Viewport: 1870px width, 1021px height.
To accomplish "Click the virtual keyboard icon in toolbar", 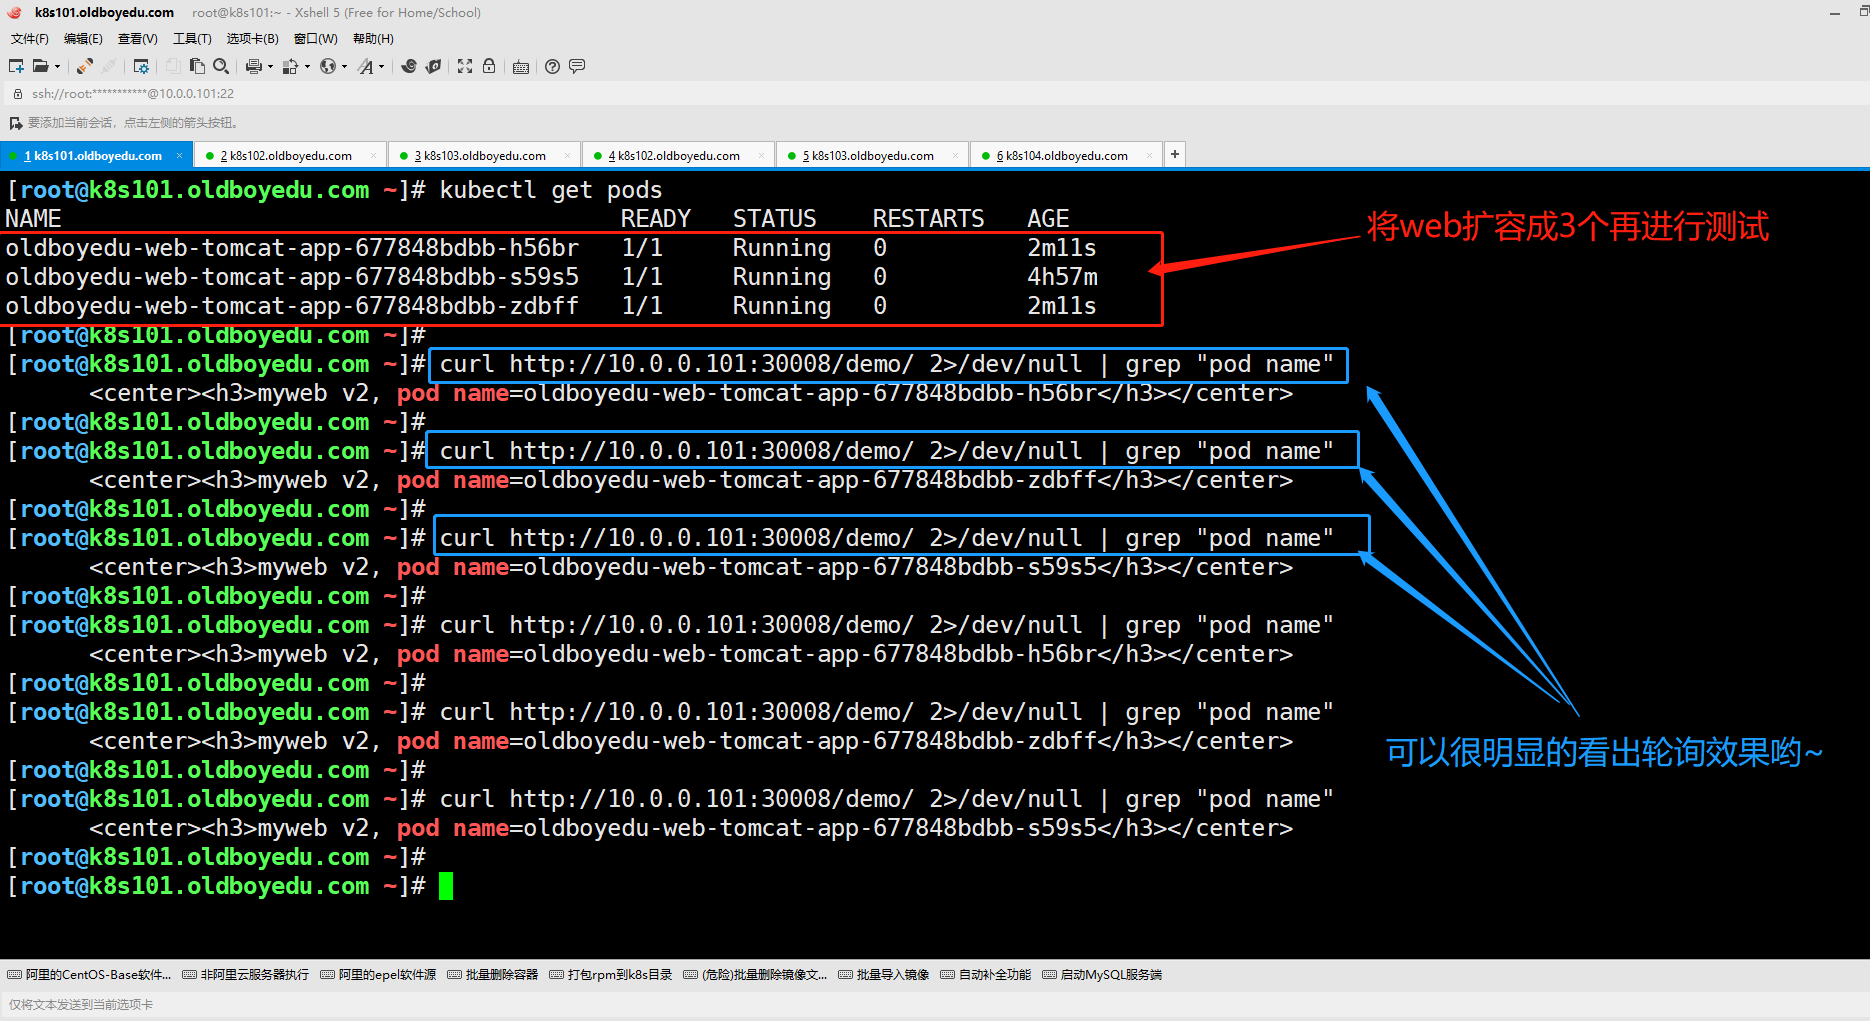I will tap(521, 67).
